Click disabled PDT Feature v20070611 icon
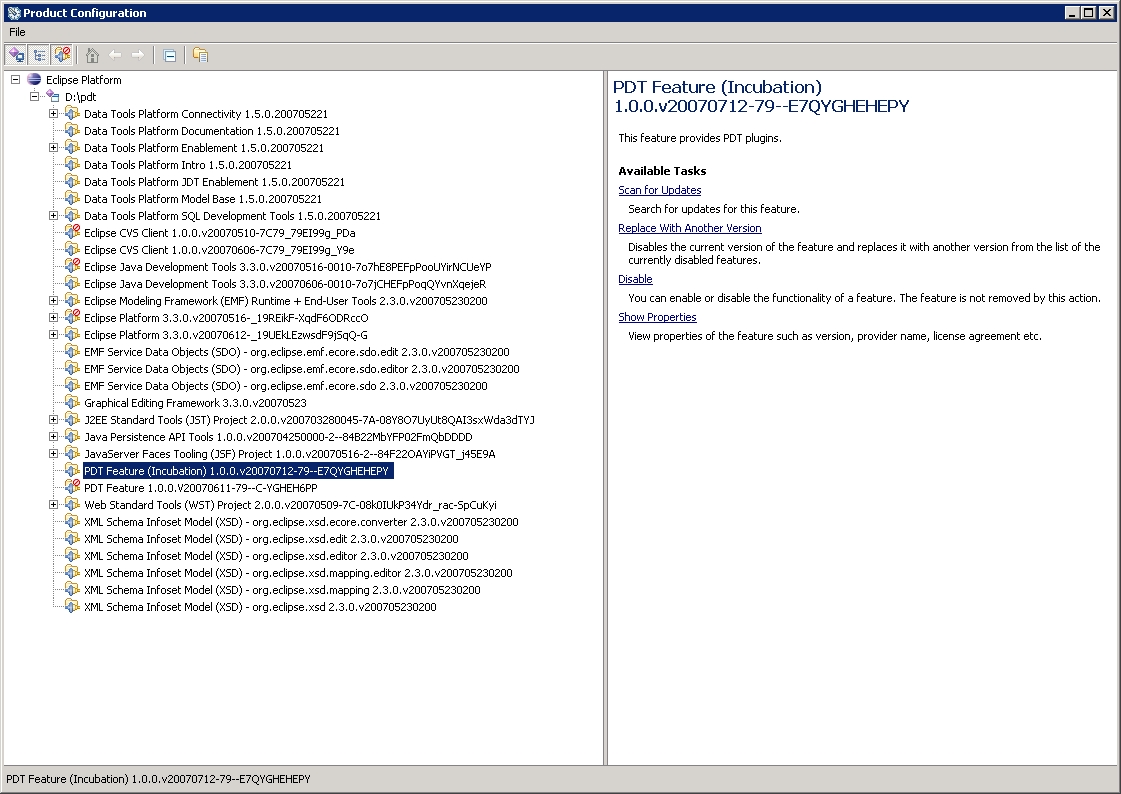 [72, 487]
